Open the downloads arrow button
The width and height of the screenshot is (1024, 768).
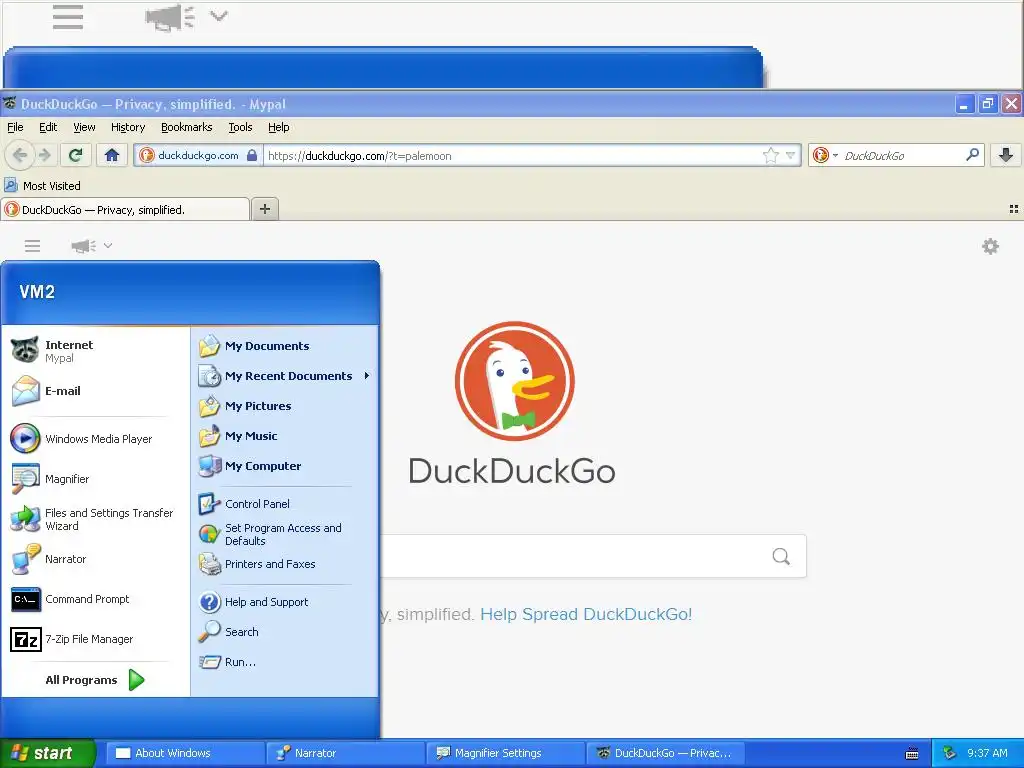point(1006,155)
